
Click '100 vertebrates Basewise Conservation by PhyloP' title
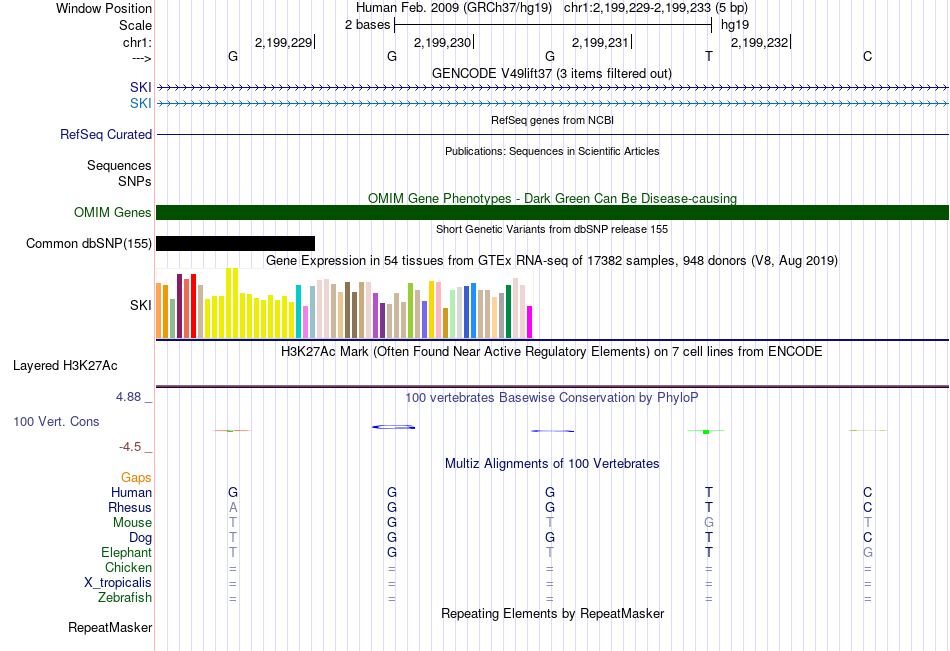point(552,398)
